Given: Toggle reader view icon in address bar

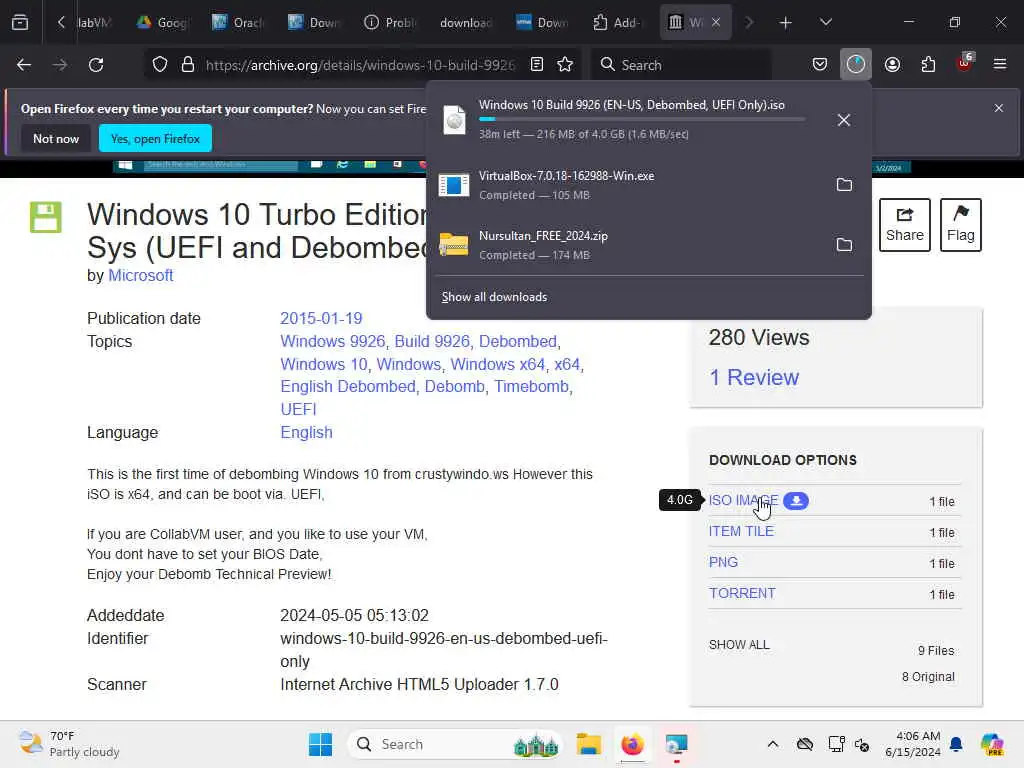Looking at the screenshot, I should click(x=537, y=65).
